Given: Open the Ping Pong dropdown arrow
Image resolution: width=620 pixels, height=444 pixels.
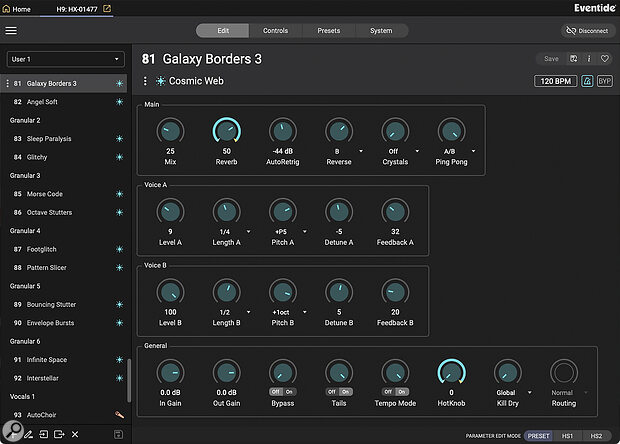Looking at the screenshot, I should click(473, 151).
